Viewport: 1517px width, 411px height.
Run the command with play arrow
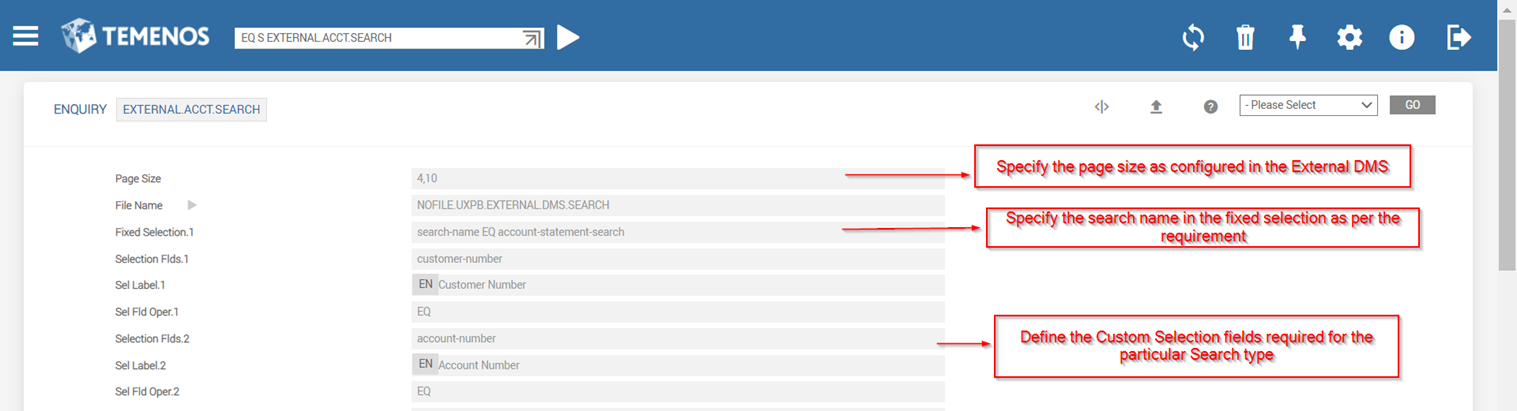tap(568, 38)
